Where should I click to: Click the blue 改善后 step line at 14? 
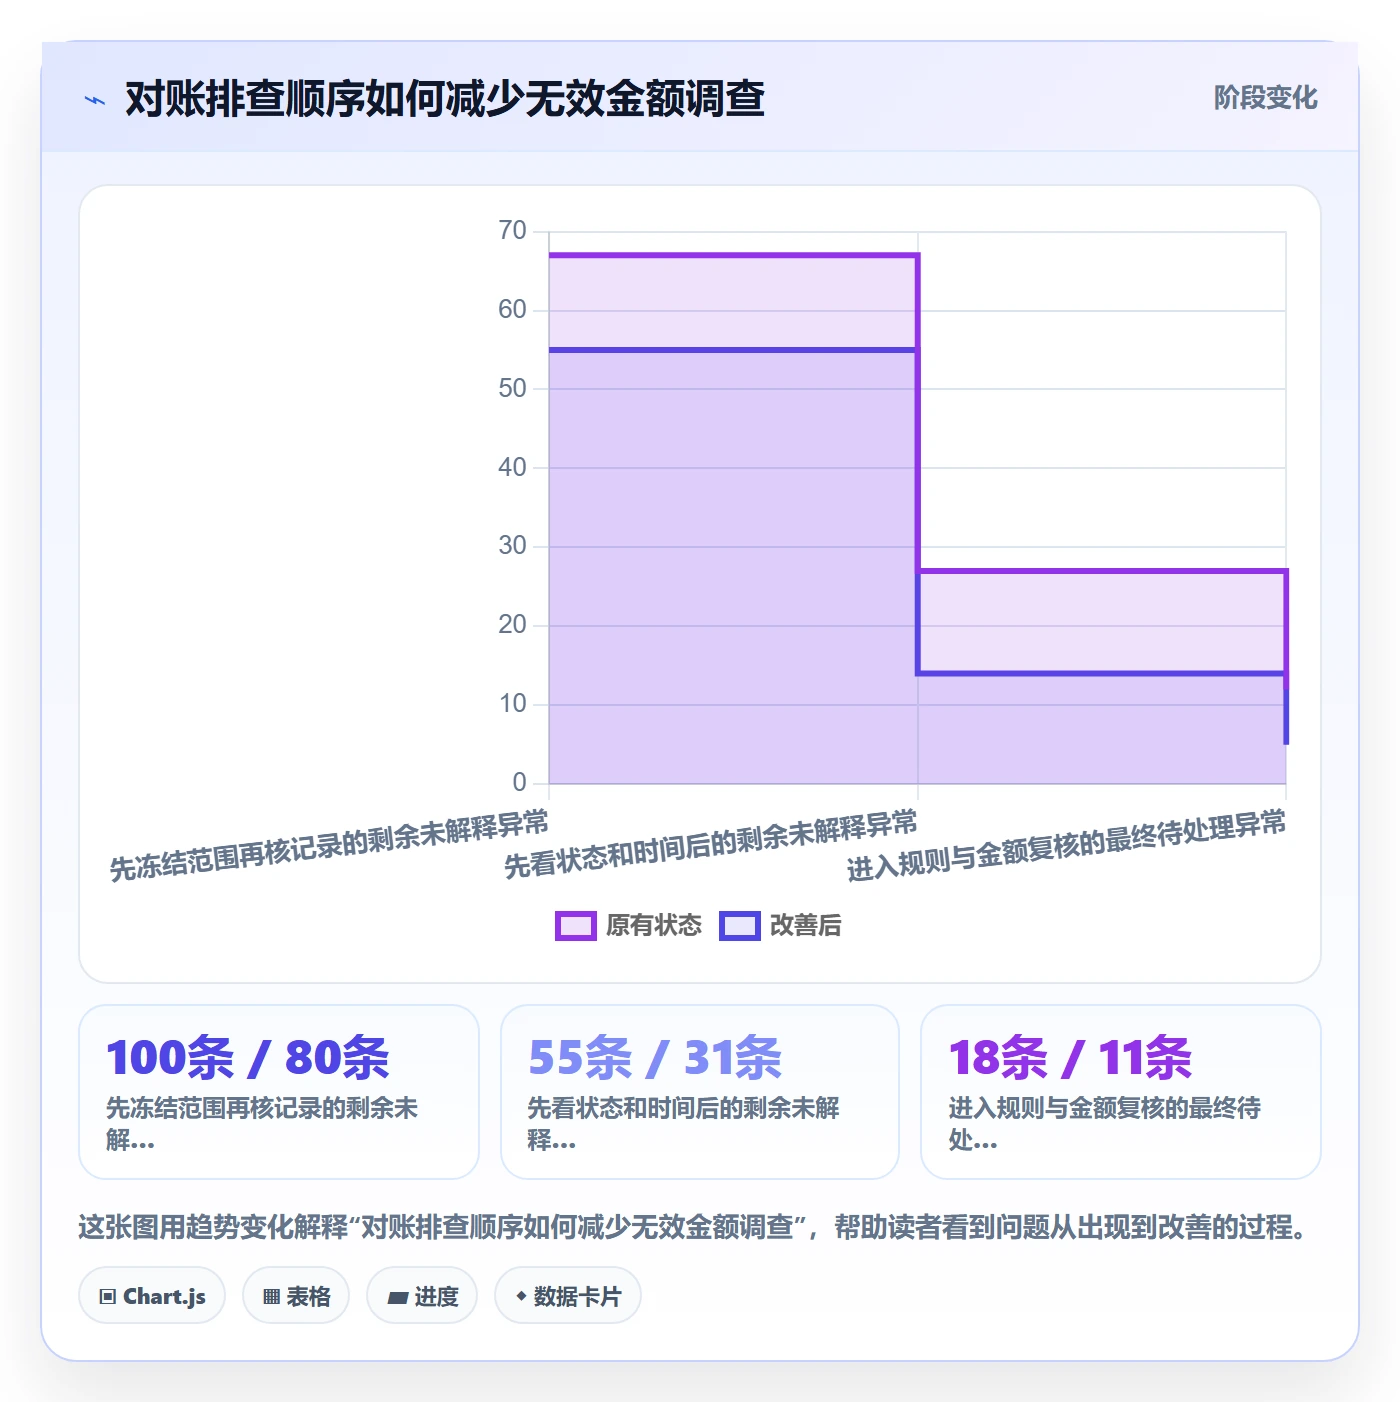pyautogui.click(x=1102, y=673)
